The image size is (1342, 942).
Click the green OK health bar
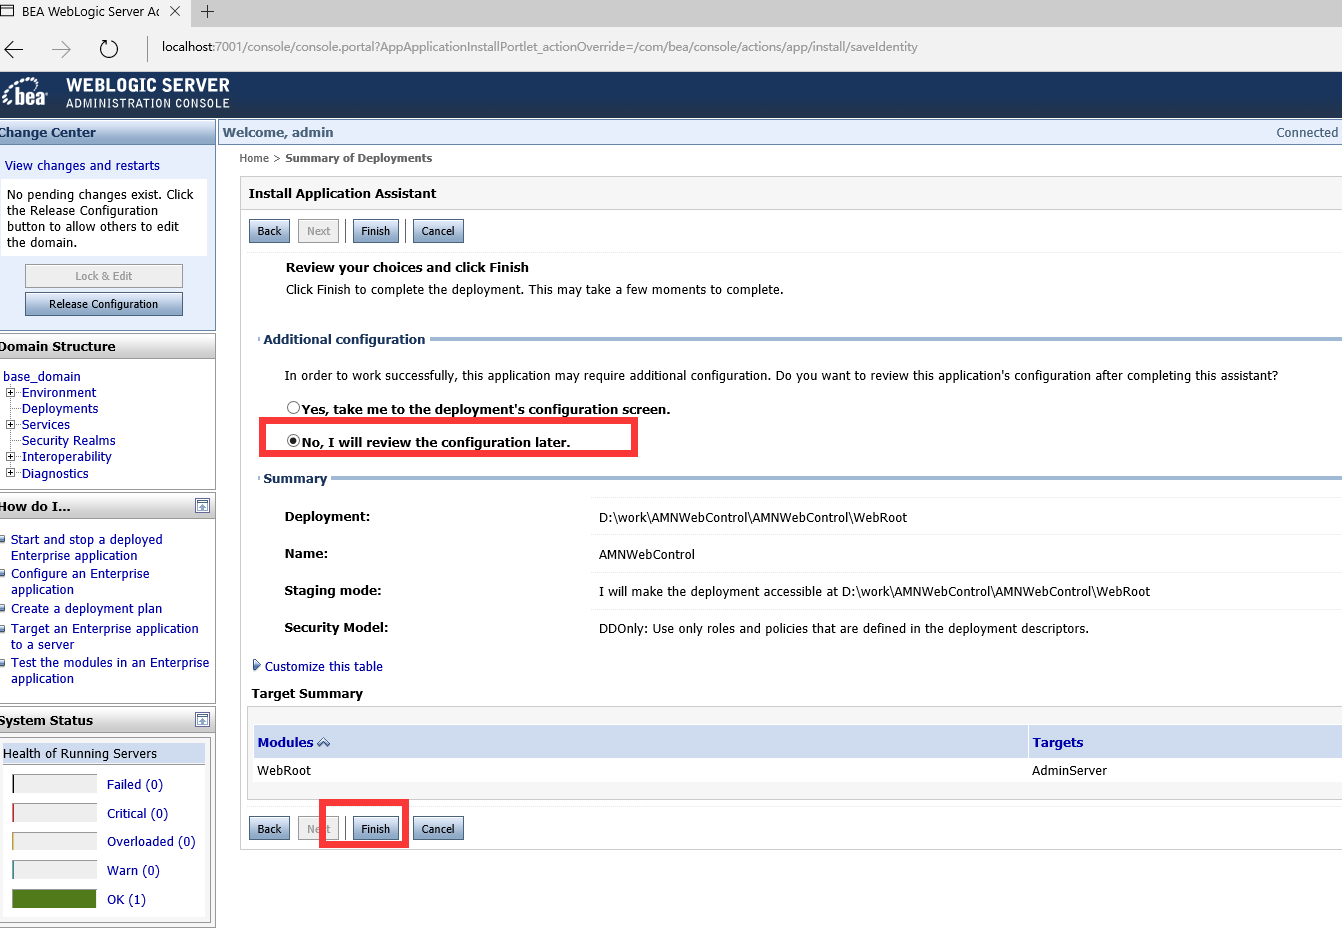click(x=54, y=899)
